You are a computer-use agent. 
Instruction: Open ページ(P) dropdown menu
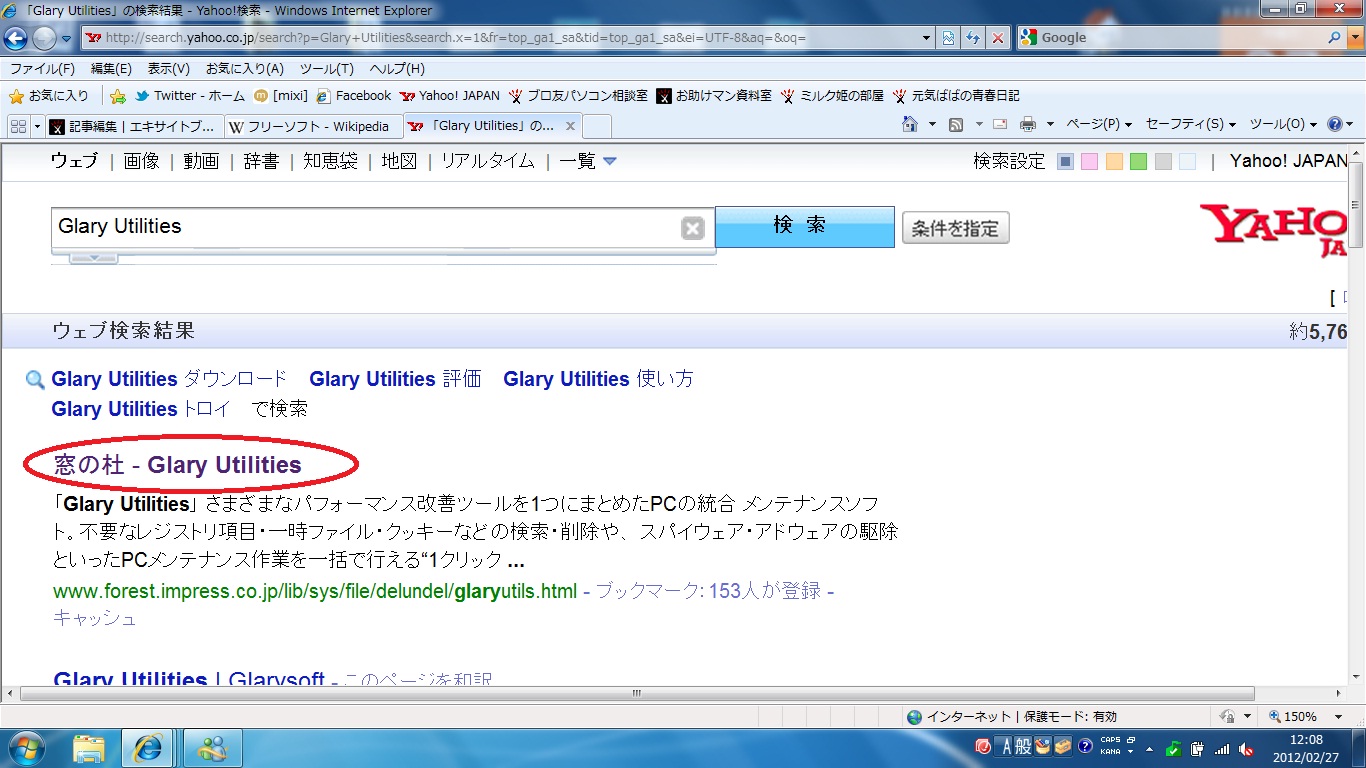(1099, 125)
